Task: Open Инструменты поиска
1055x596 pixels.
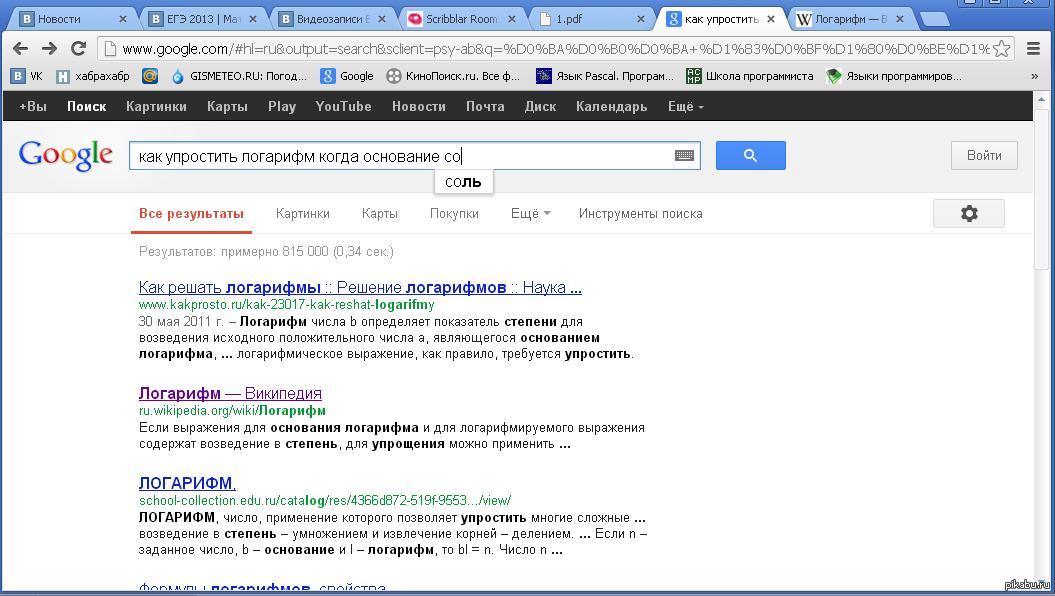Action: 641,214
